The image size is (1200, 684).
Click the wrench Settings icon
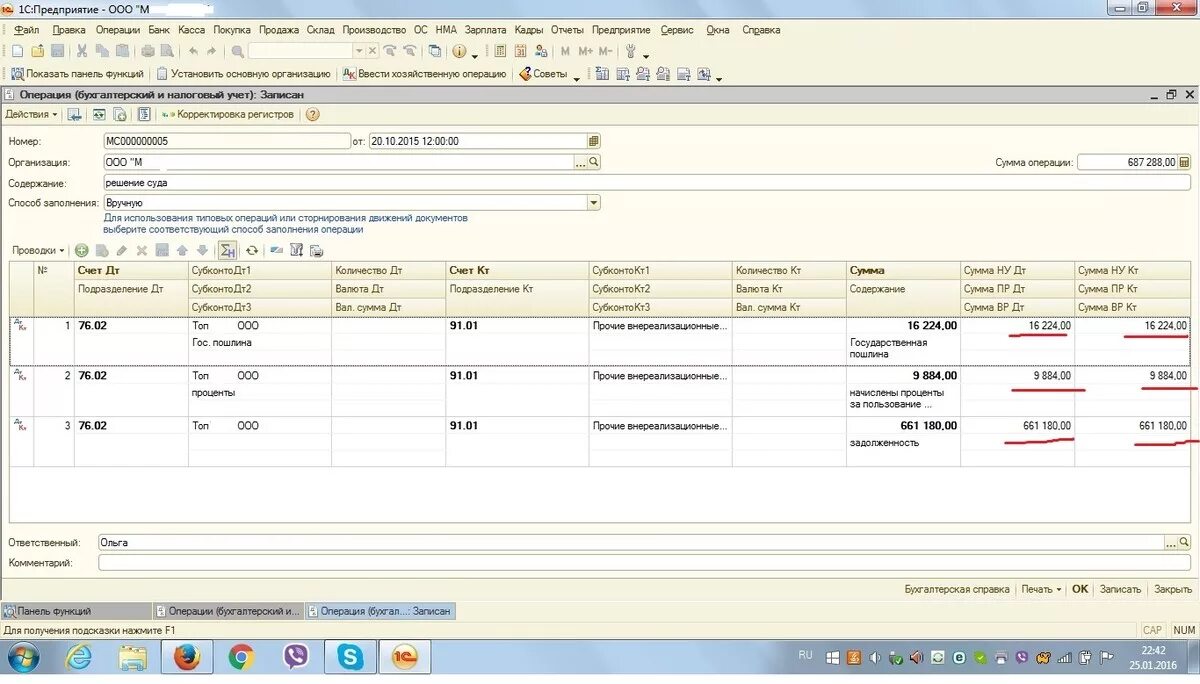(x=631, y=51)
